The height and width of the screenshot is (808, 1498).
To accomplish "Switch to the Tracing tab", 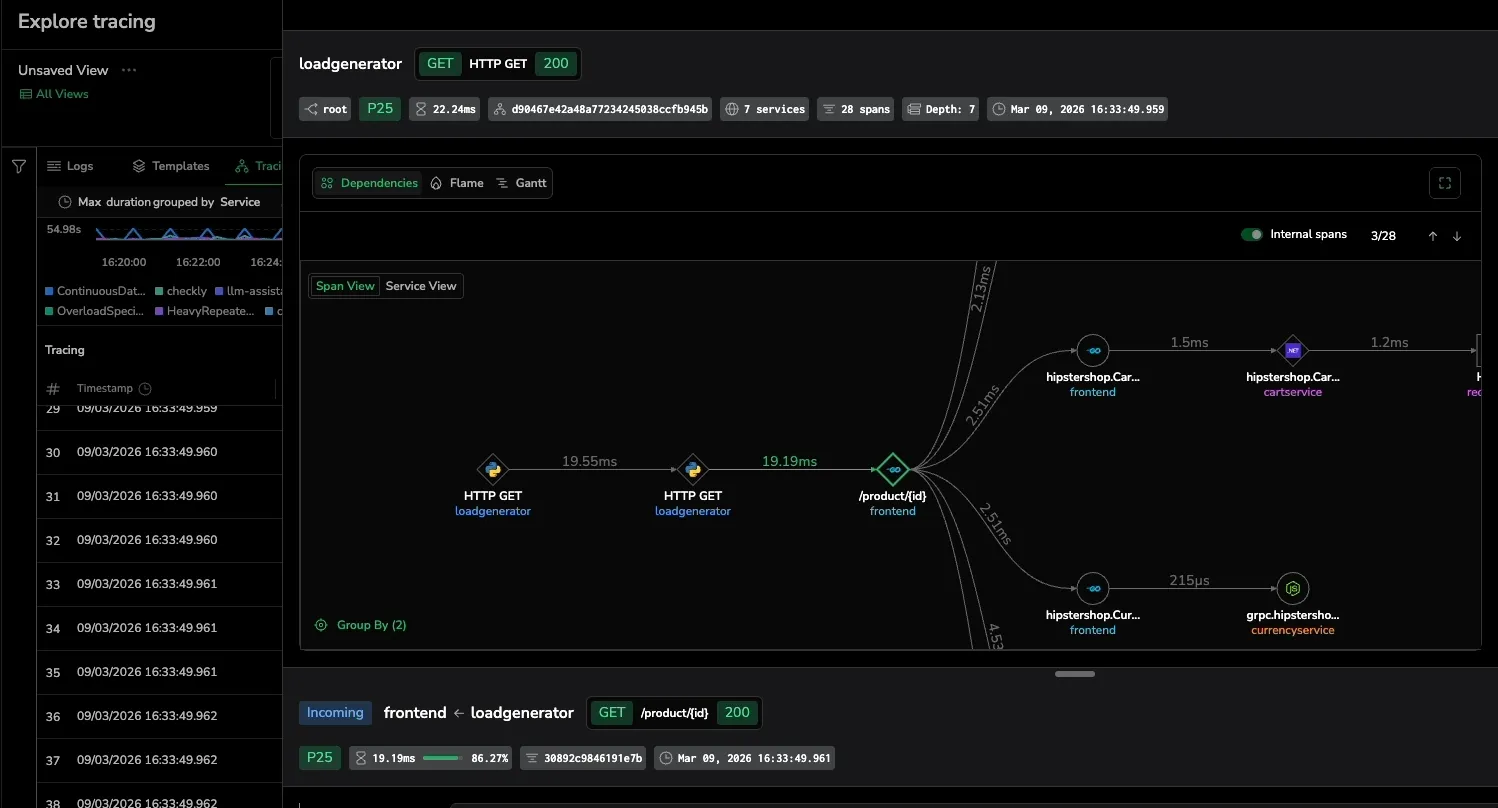I will [258, 166].
